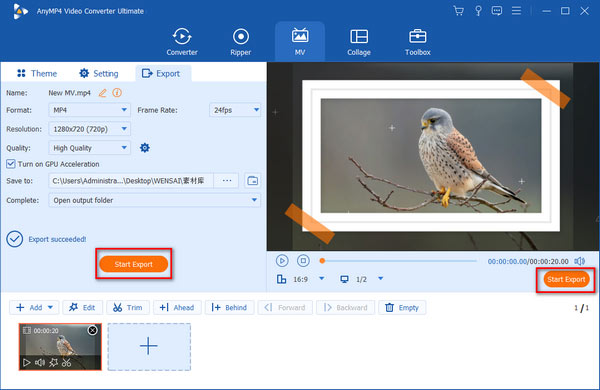Click the Forward button
600x390 pixels.
[x=285, y=308]
